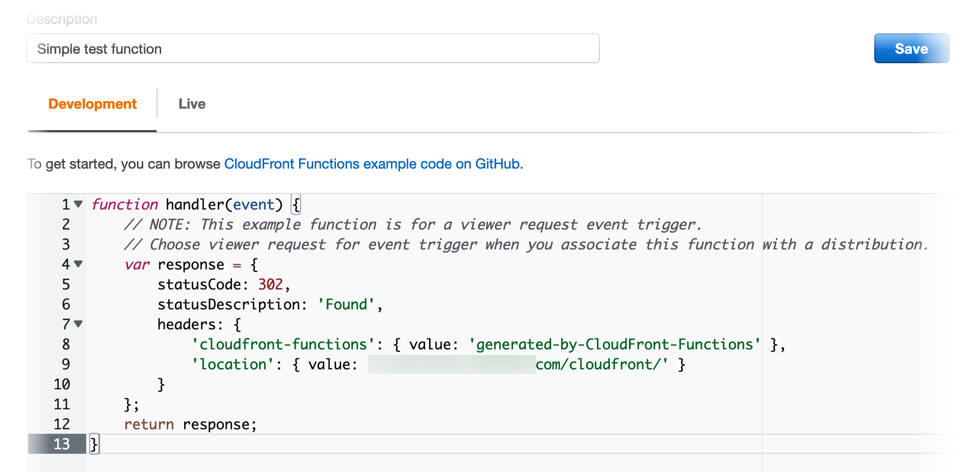Fold the headers block on line 7
The height and width of the screenshot is (472, 966).
point(78,324)
